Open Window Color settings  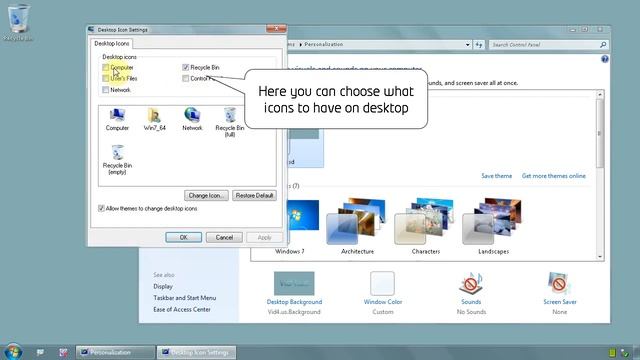[383, 293]
